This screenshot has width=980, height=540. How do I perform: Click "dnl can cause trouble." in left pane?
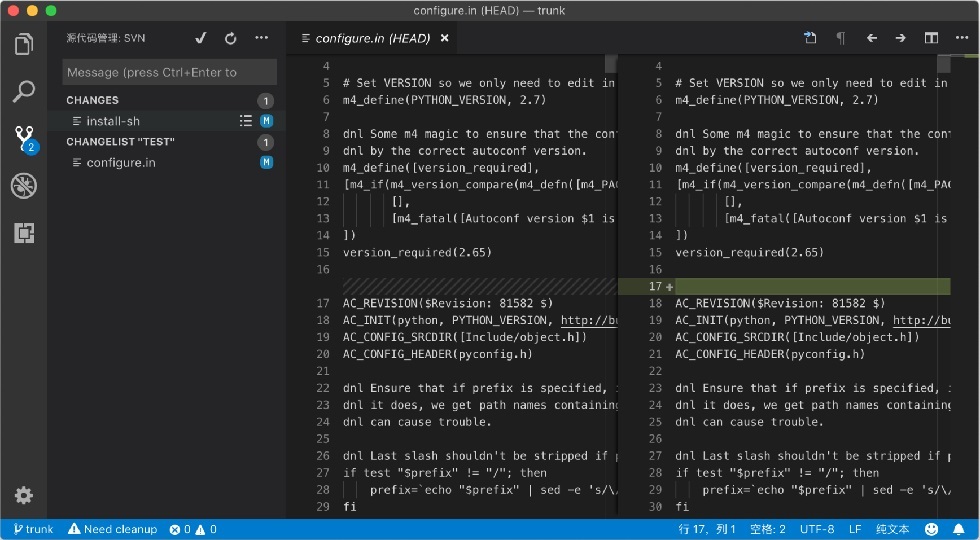pos(417,422)
